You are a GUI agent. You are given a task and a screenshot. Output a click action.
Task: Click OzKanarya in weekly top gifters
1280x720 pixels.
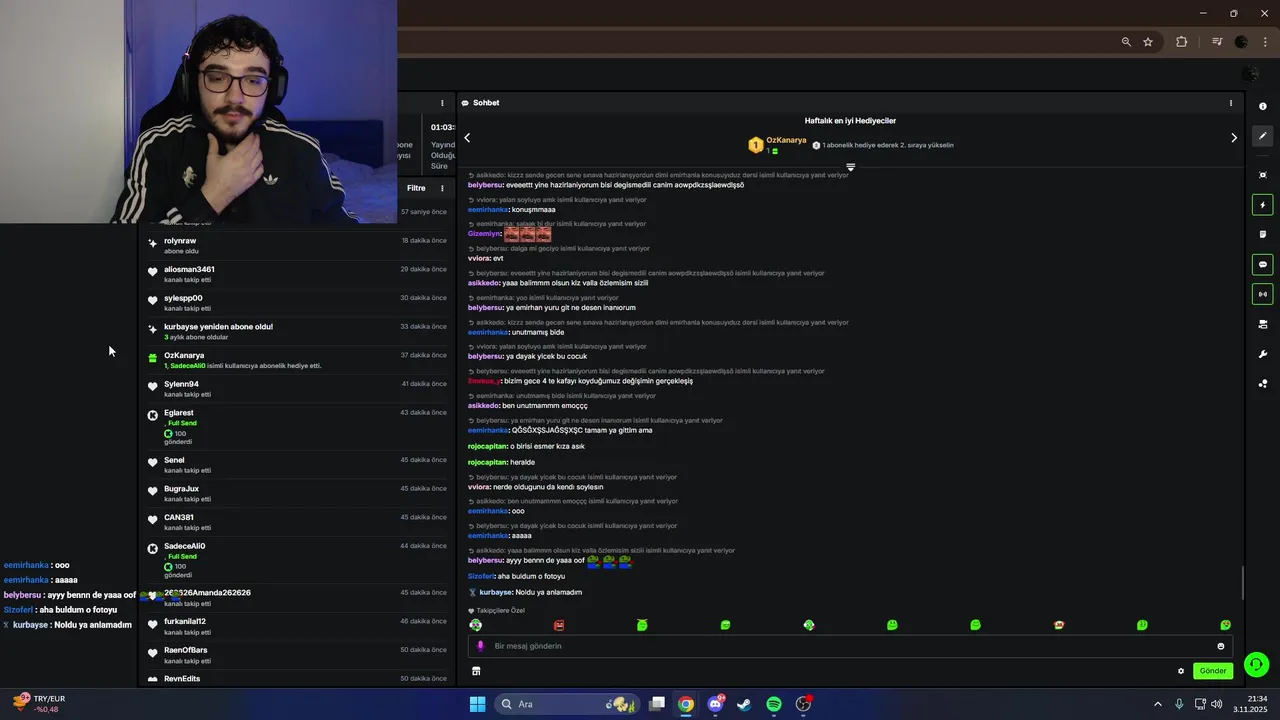(x=786, y=140)
